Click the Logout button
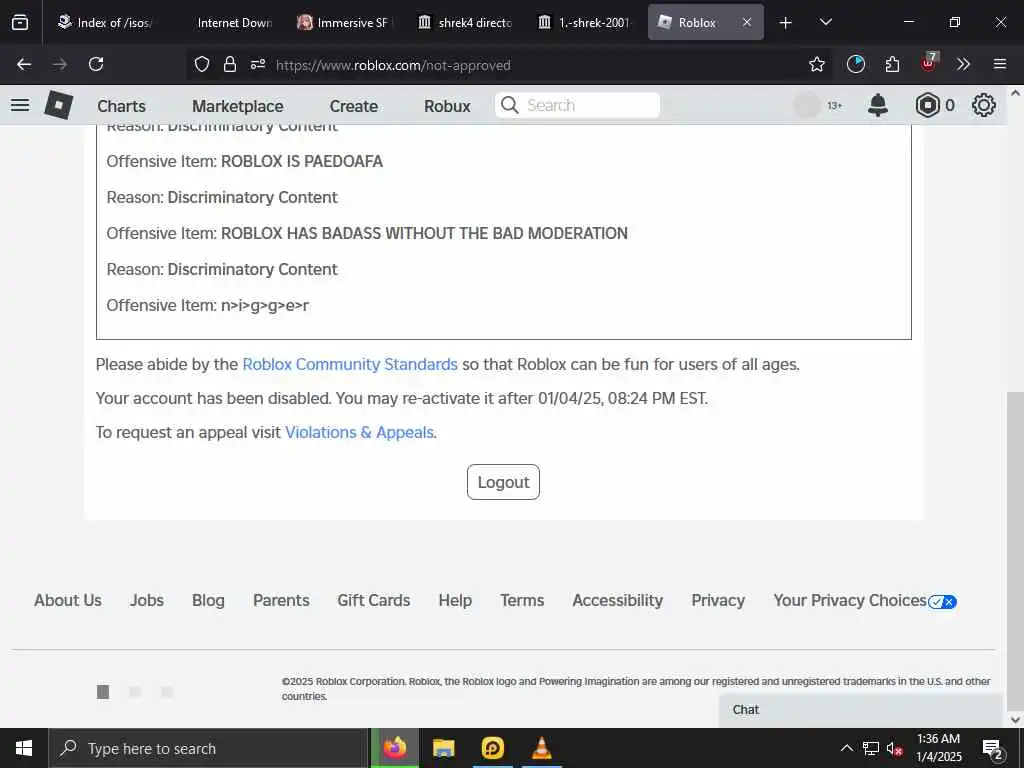This screenshot has height=768, width=1024. coord(504,482)
